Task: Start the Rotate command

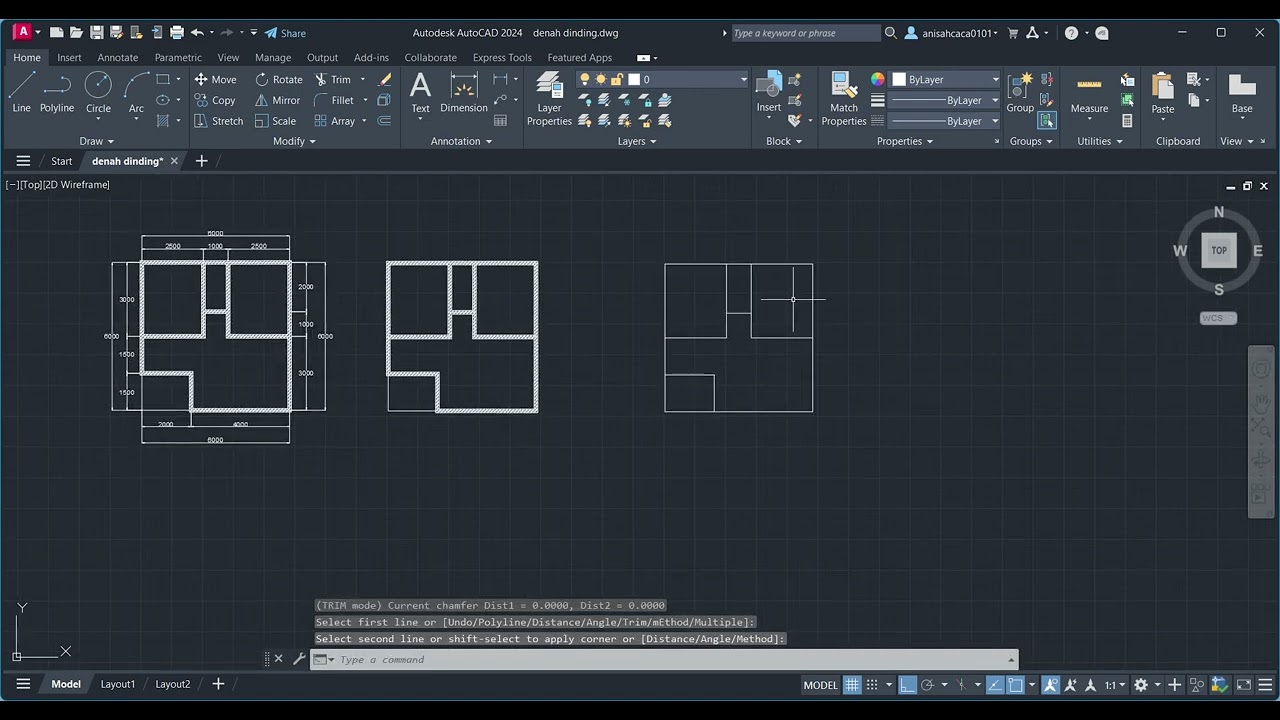Action: coord(278,79)
